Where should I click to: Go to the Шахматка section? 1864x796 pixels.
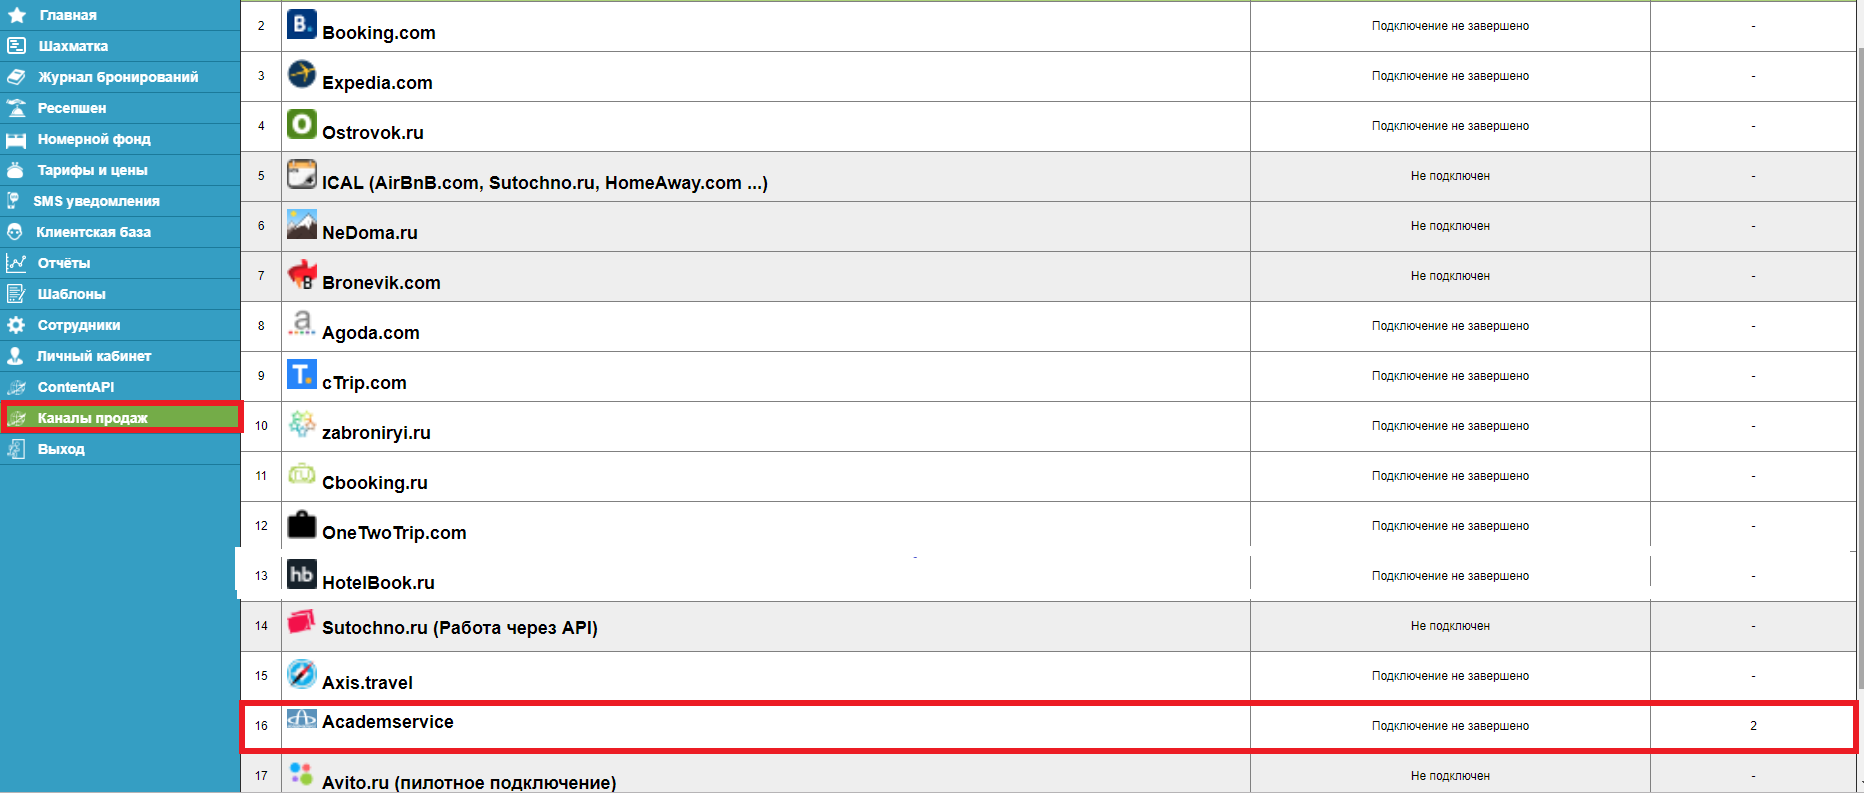pos(120,46)
